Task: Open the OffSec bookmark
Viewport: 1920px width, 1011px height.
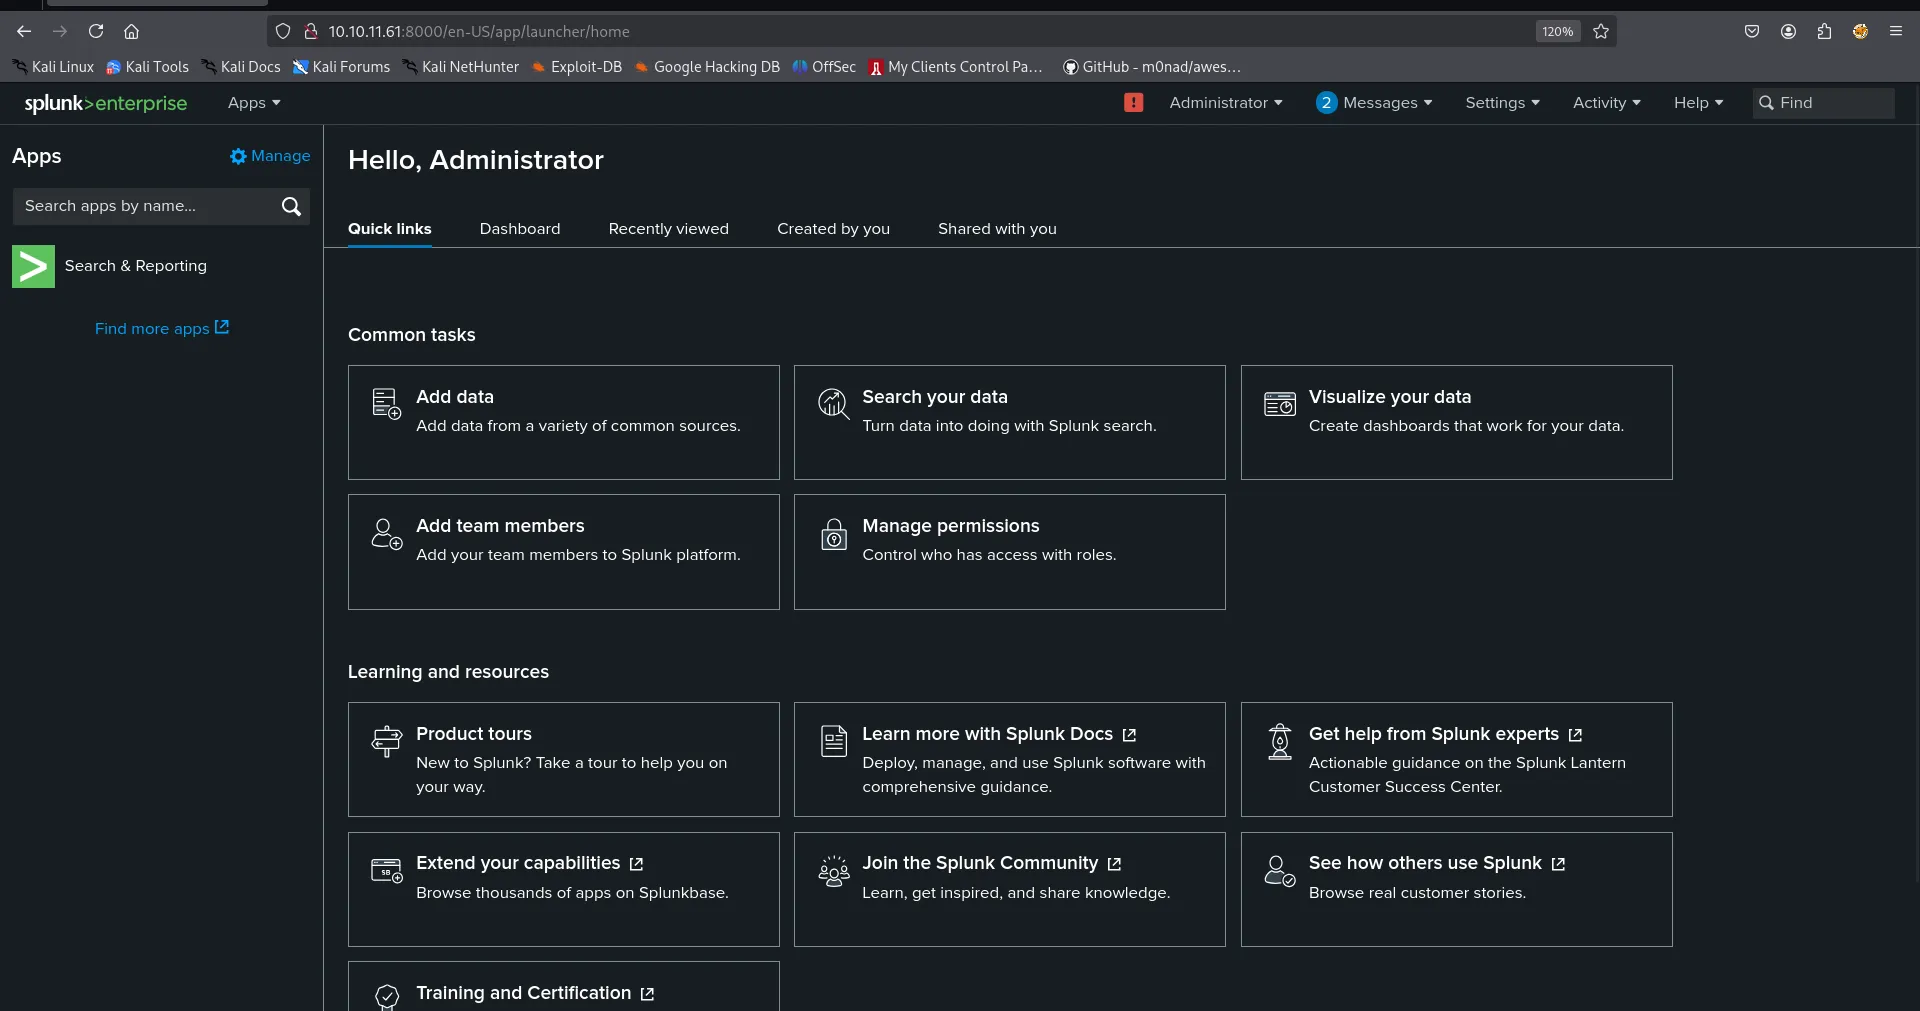Action: (824, 67)
